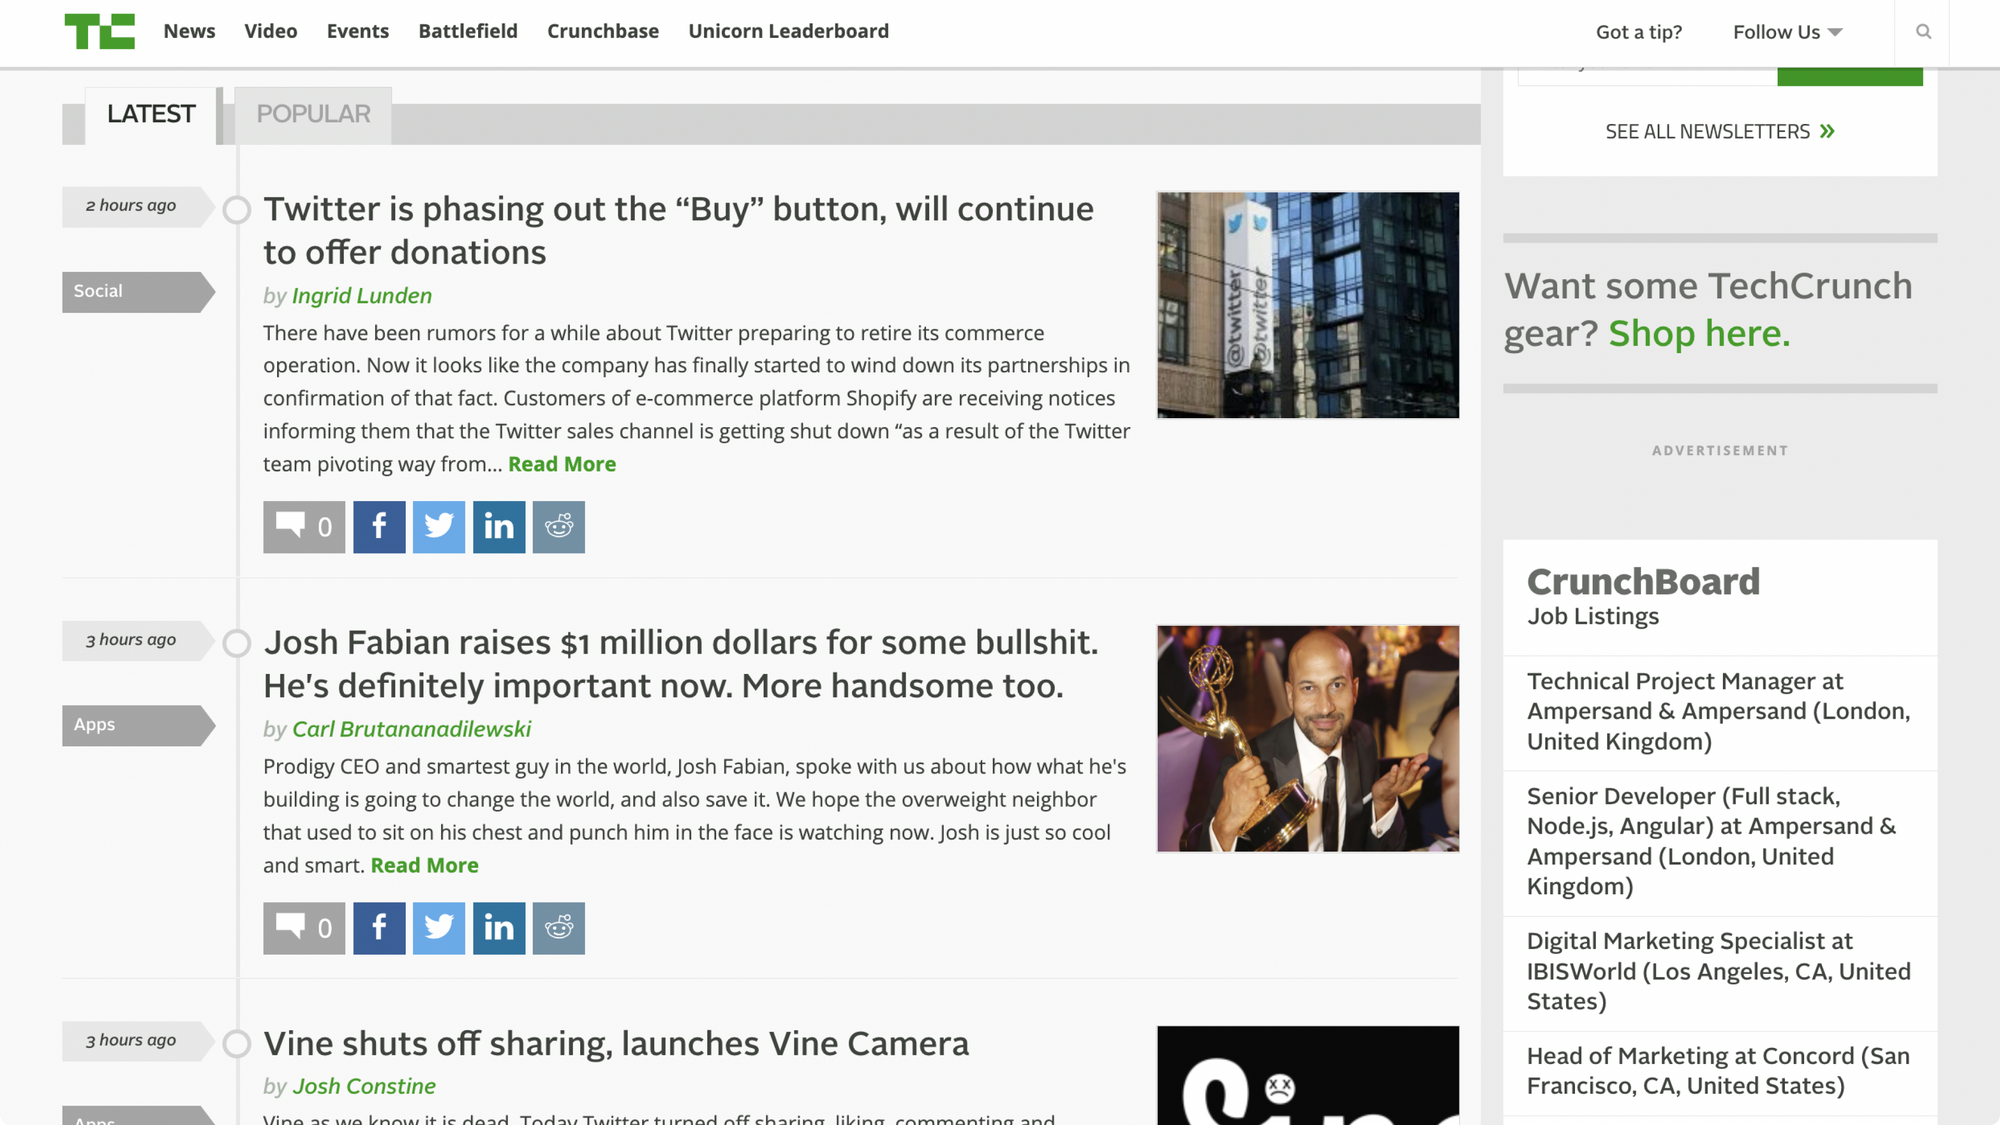
Task: Open the Crunchbase menu item
Action: click(603, 31)
